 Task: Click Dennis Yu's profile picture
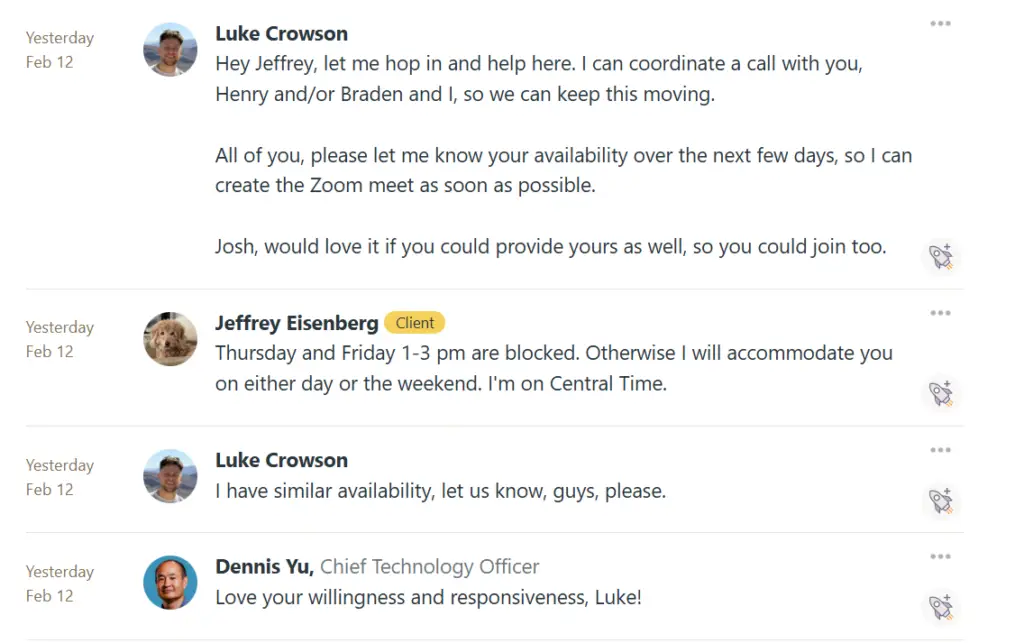pos(170,582)
